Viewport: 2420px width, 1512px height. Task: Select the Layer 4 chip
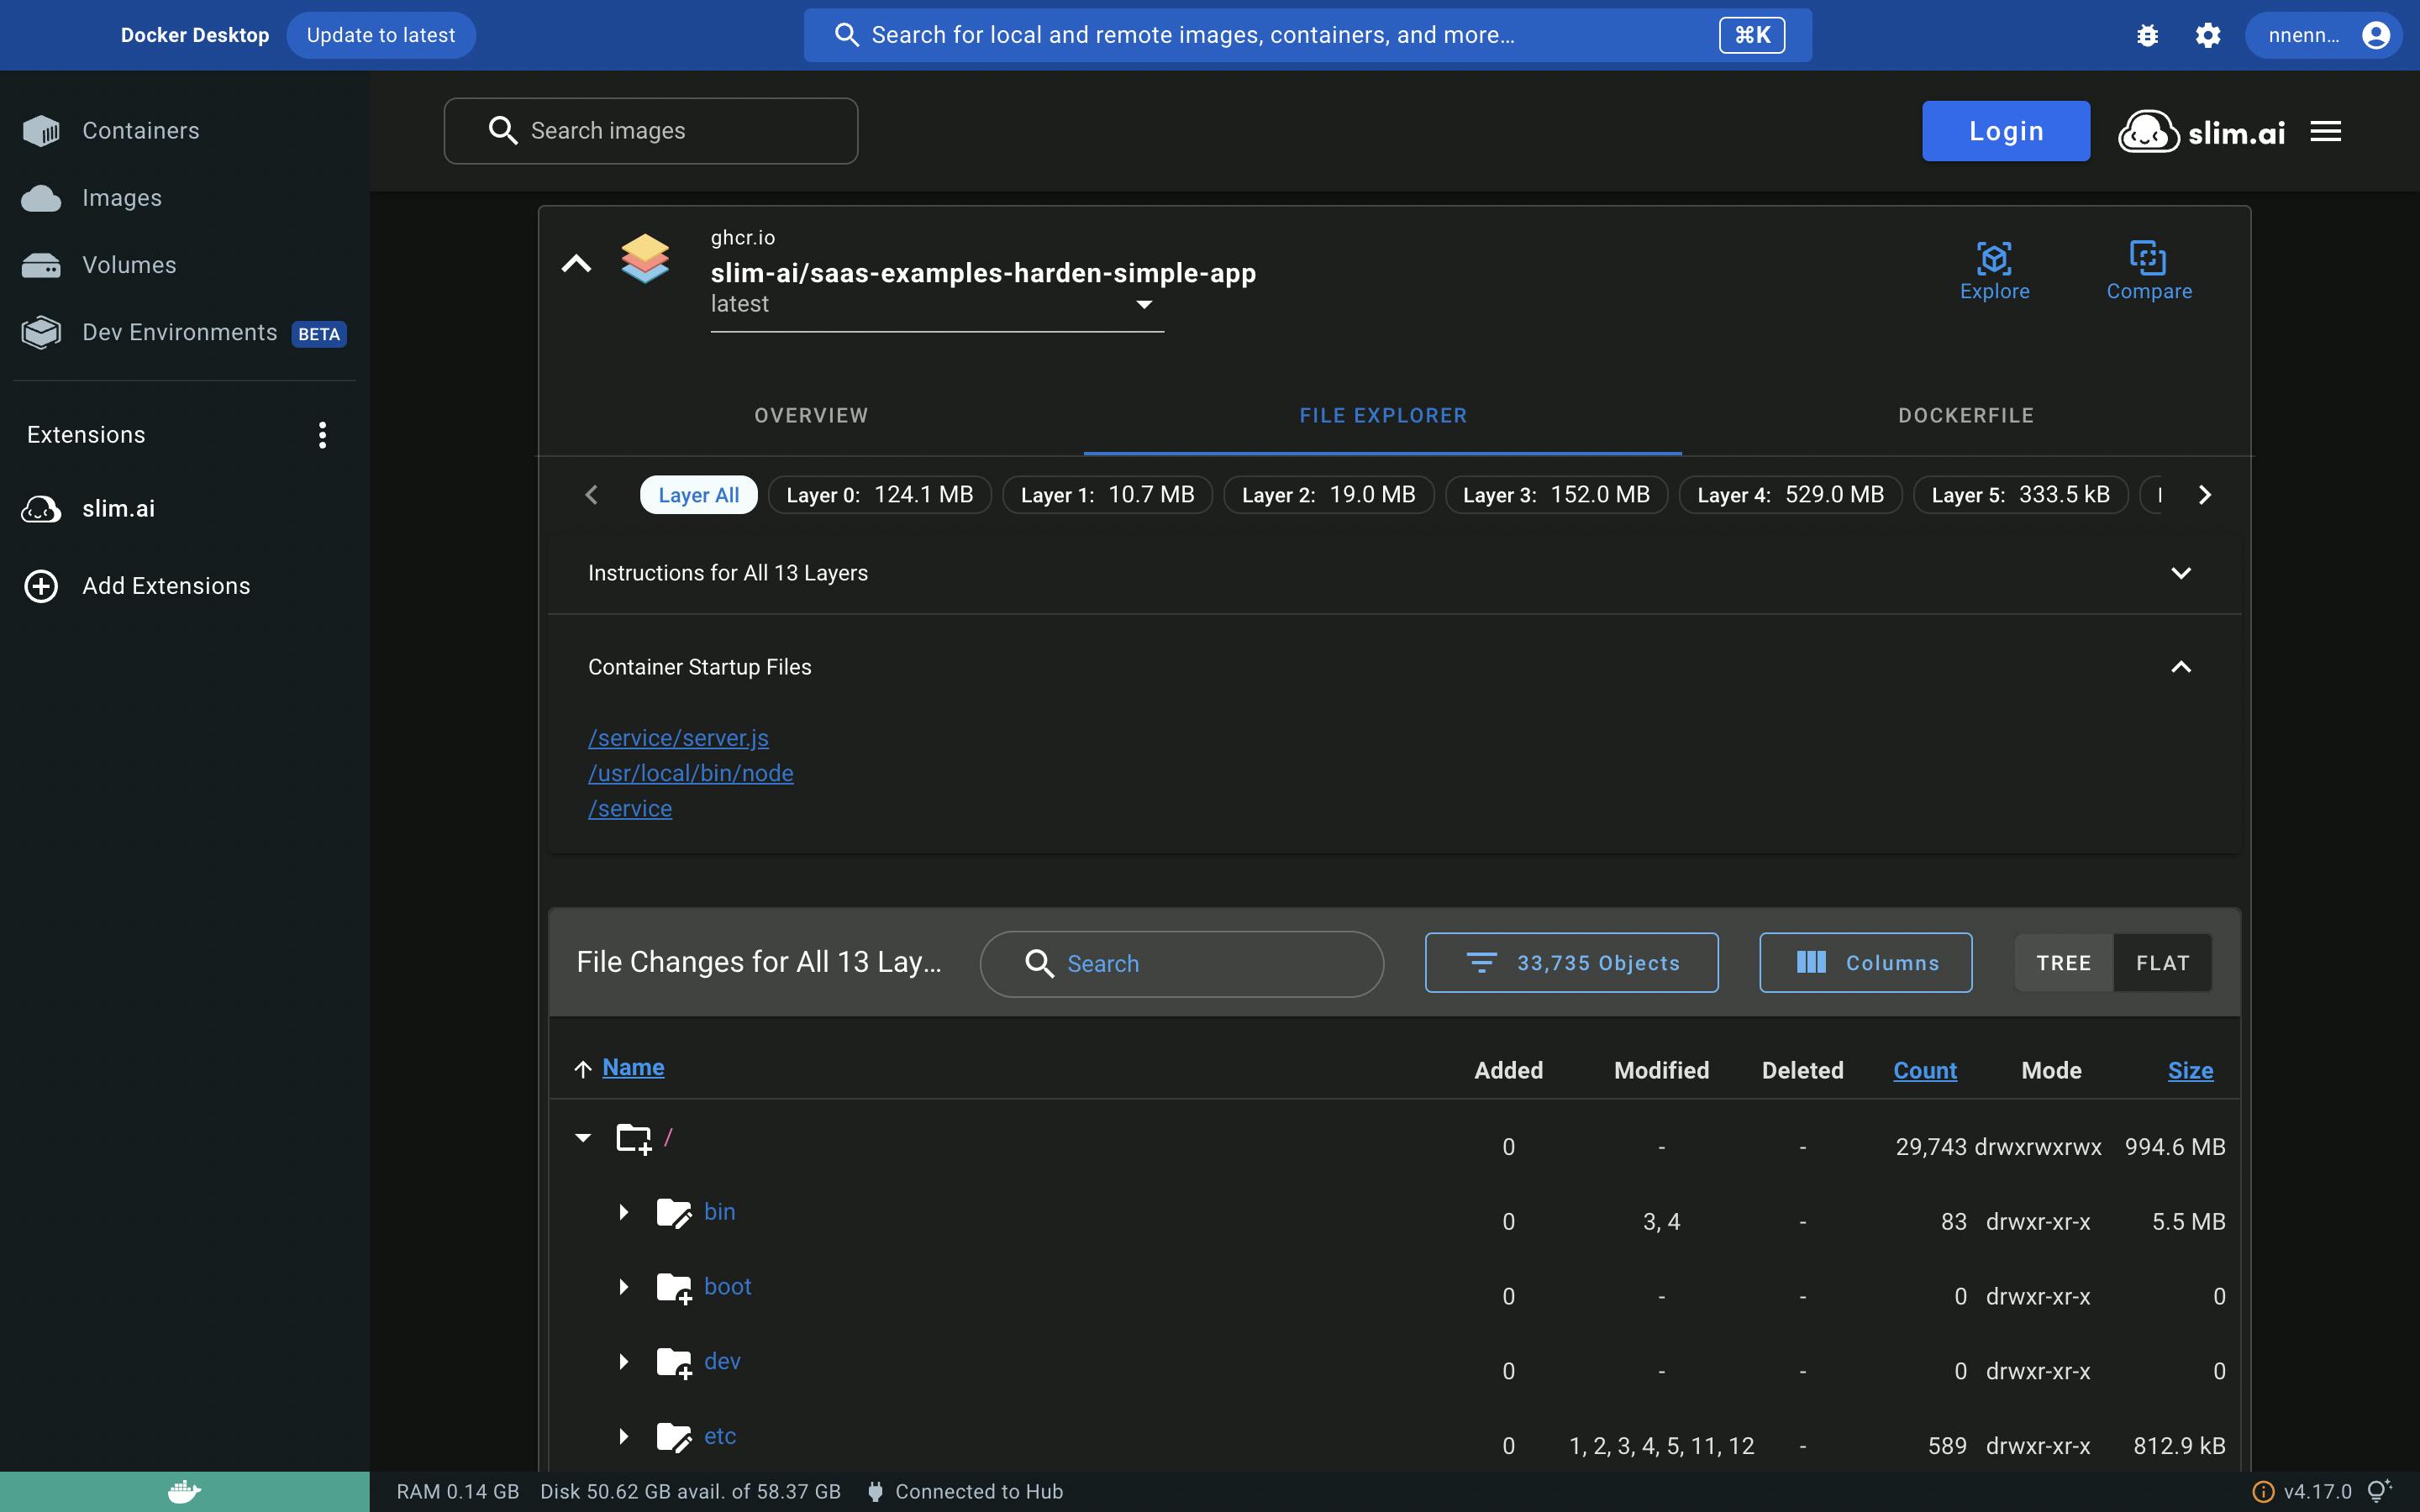[1790, 495]
